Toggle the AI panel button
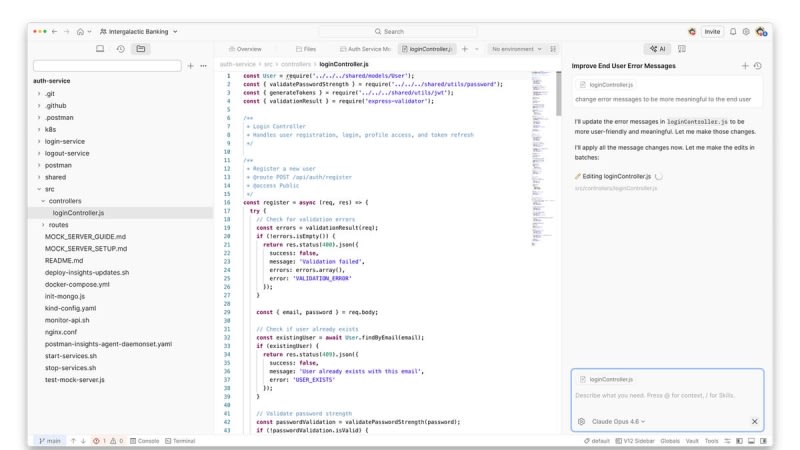Screen dimensions: 800x450 click(x=657, y=48)
